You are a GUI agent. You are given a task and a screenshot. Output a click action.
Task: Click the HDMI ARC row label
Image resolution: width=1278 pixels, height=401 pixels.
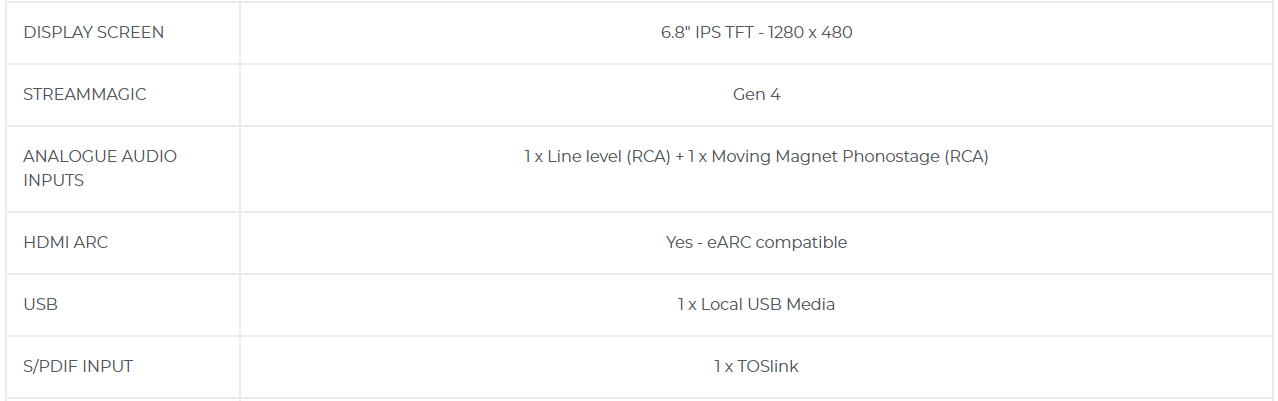coord(65,242)
